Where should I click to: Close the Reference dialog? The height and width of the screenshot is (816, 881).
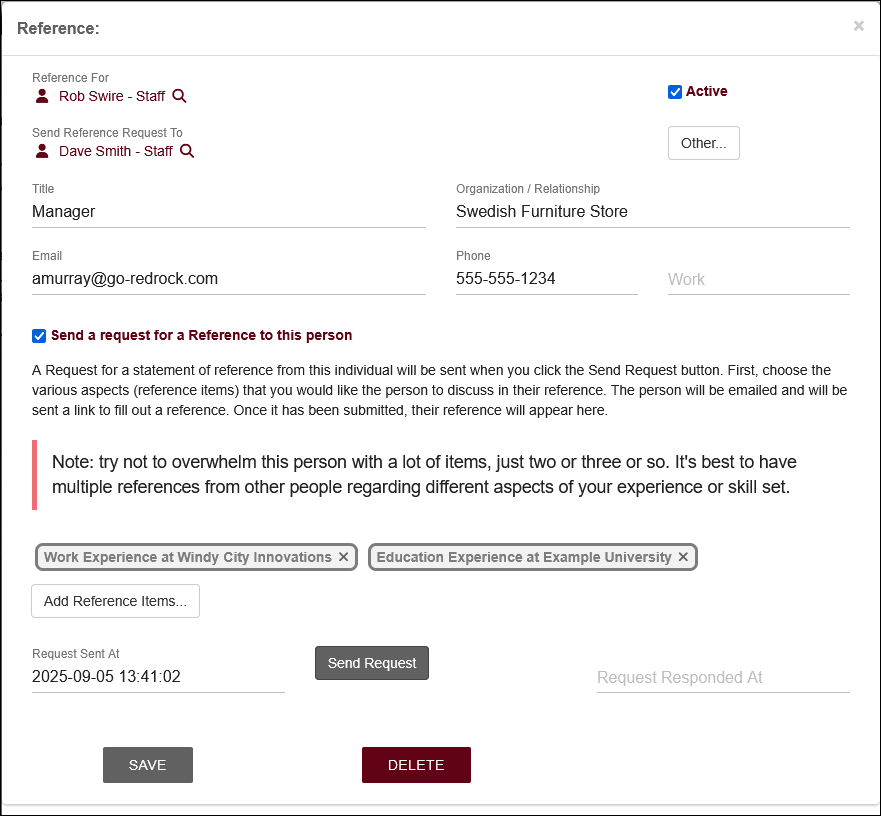(x=858, y=26)
